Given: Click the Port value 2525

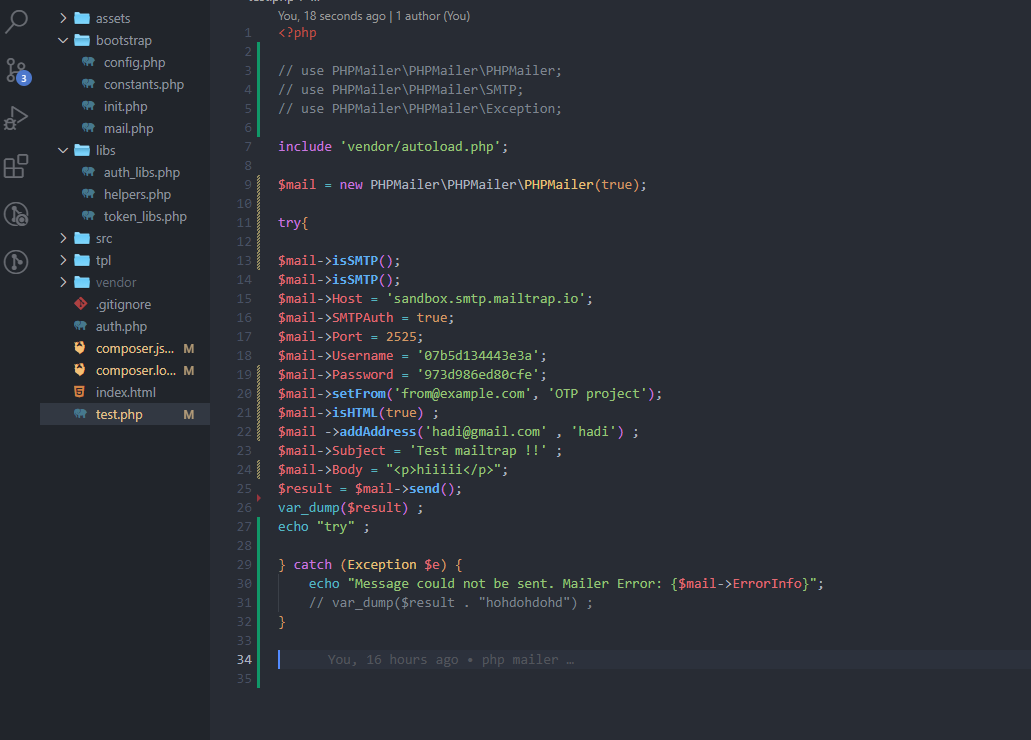Looking at the screenshot, I should [401, 337].
